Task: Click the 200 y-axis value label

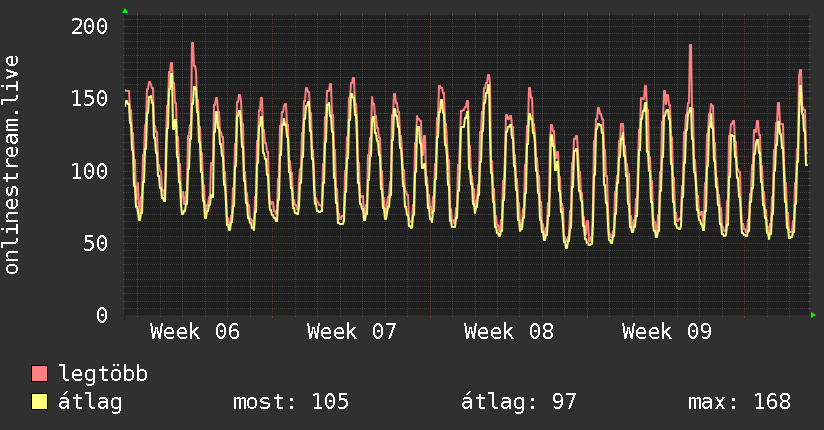Action: [x=90, y=26]
